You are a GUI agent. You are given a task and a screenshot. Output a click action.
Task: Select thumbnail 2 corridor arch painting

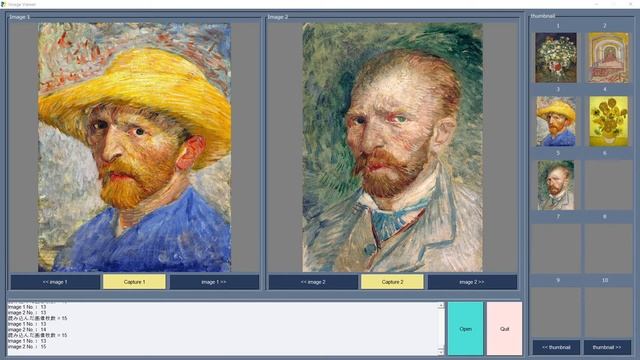click(608, 58)
